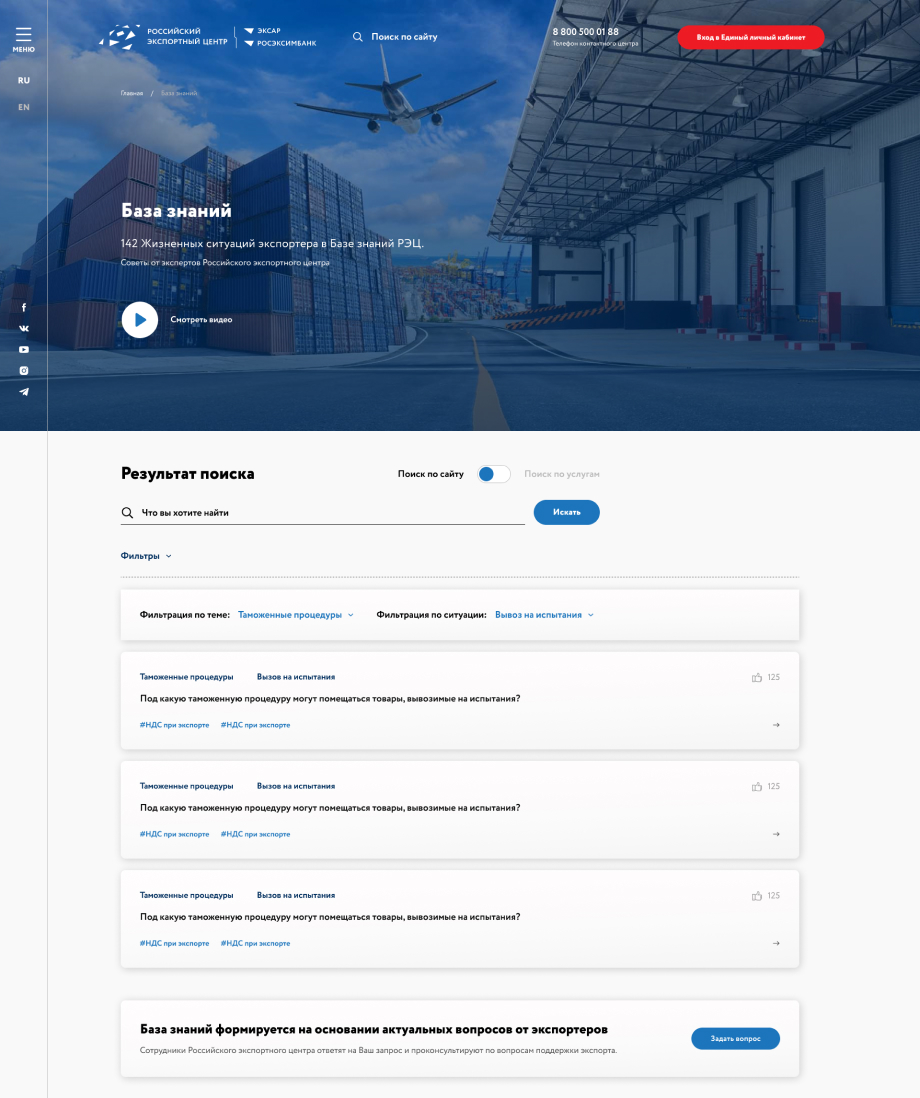Click the red 'Вход в Единый личный кабинет' button
This screenshot has width=920, height=1098.
point(751,37)
